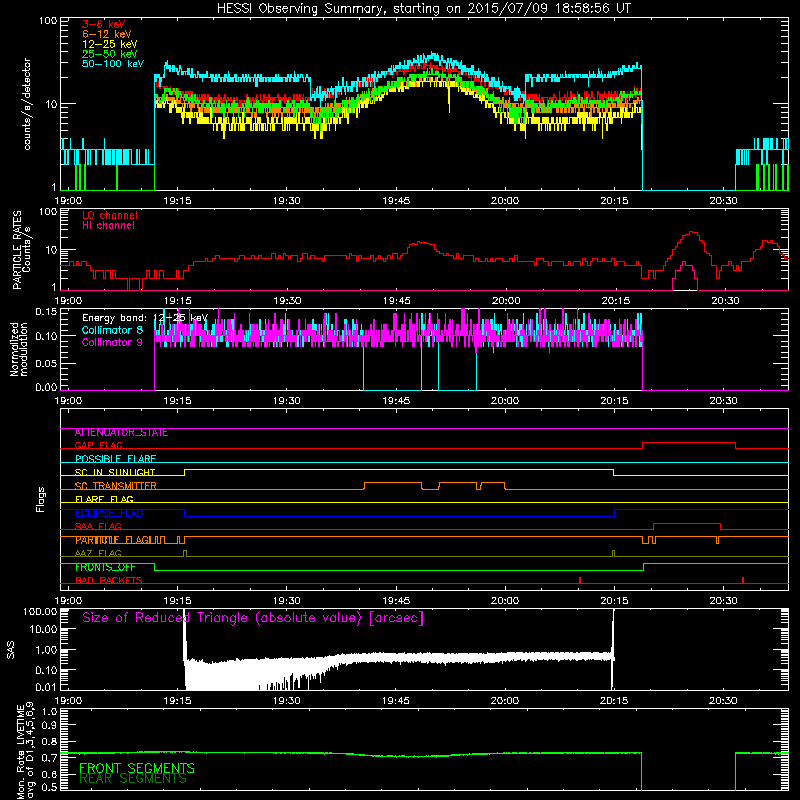The height and width of the screenshot is (800, 800).
Task: Select the FLARE_FLAG label
Action: click(104, 499)
